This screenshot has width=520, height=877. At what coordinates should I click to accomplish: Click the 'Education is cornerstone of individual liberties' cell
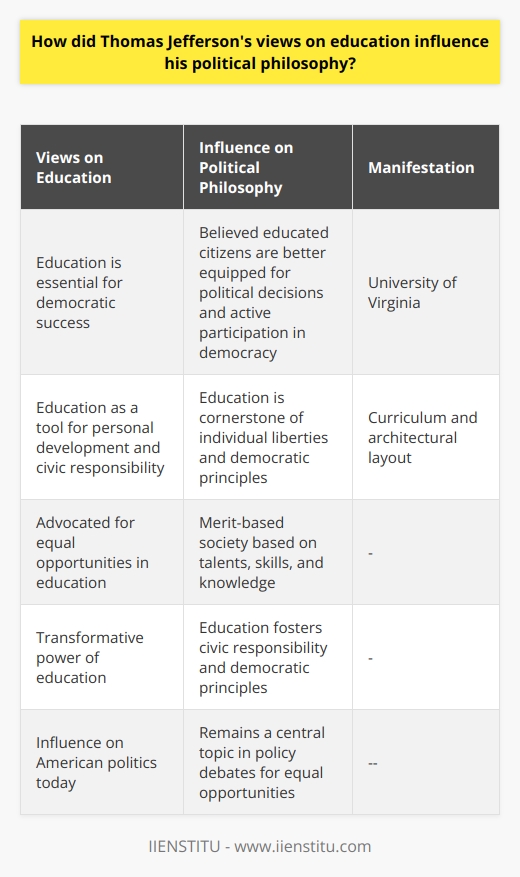pos(267,437)
